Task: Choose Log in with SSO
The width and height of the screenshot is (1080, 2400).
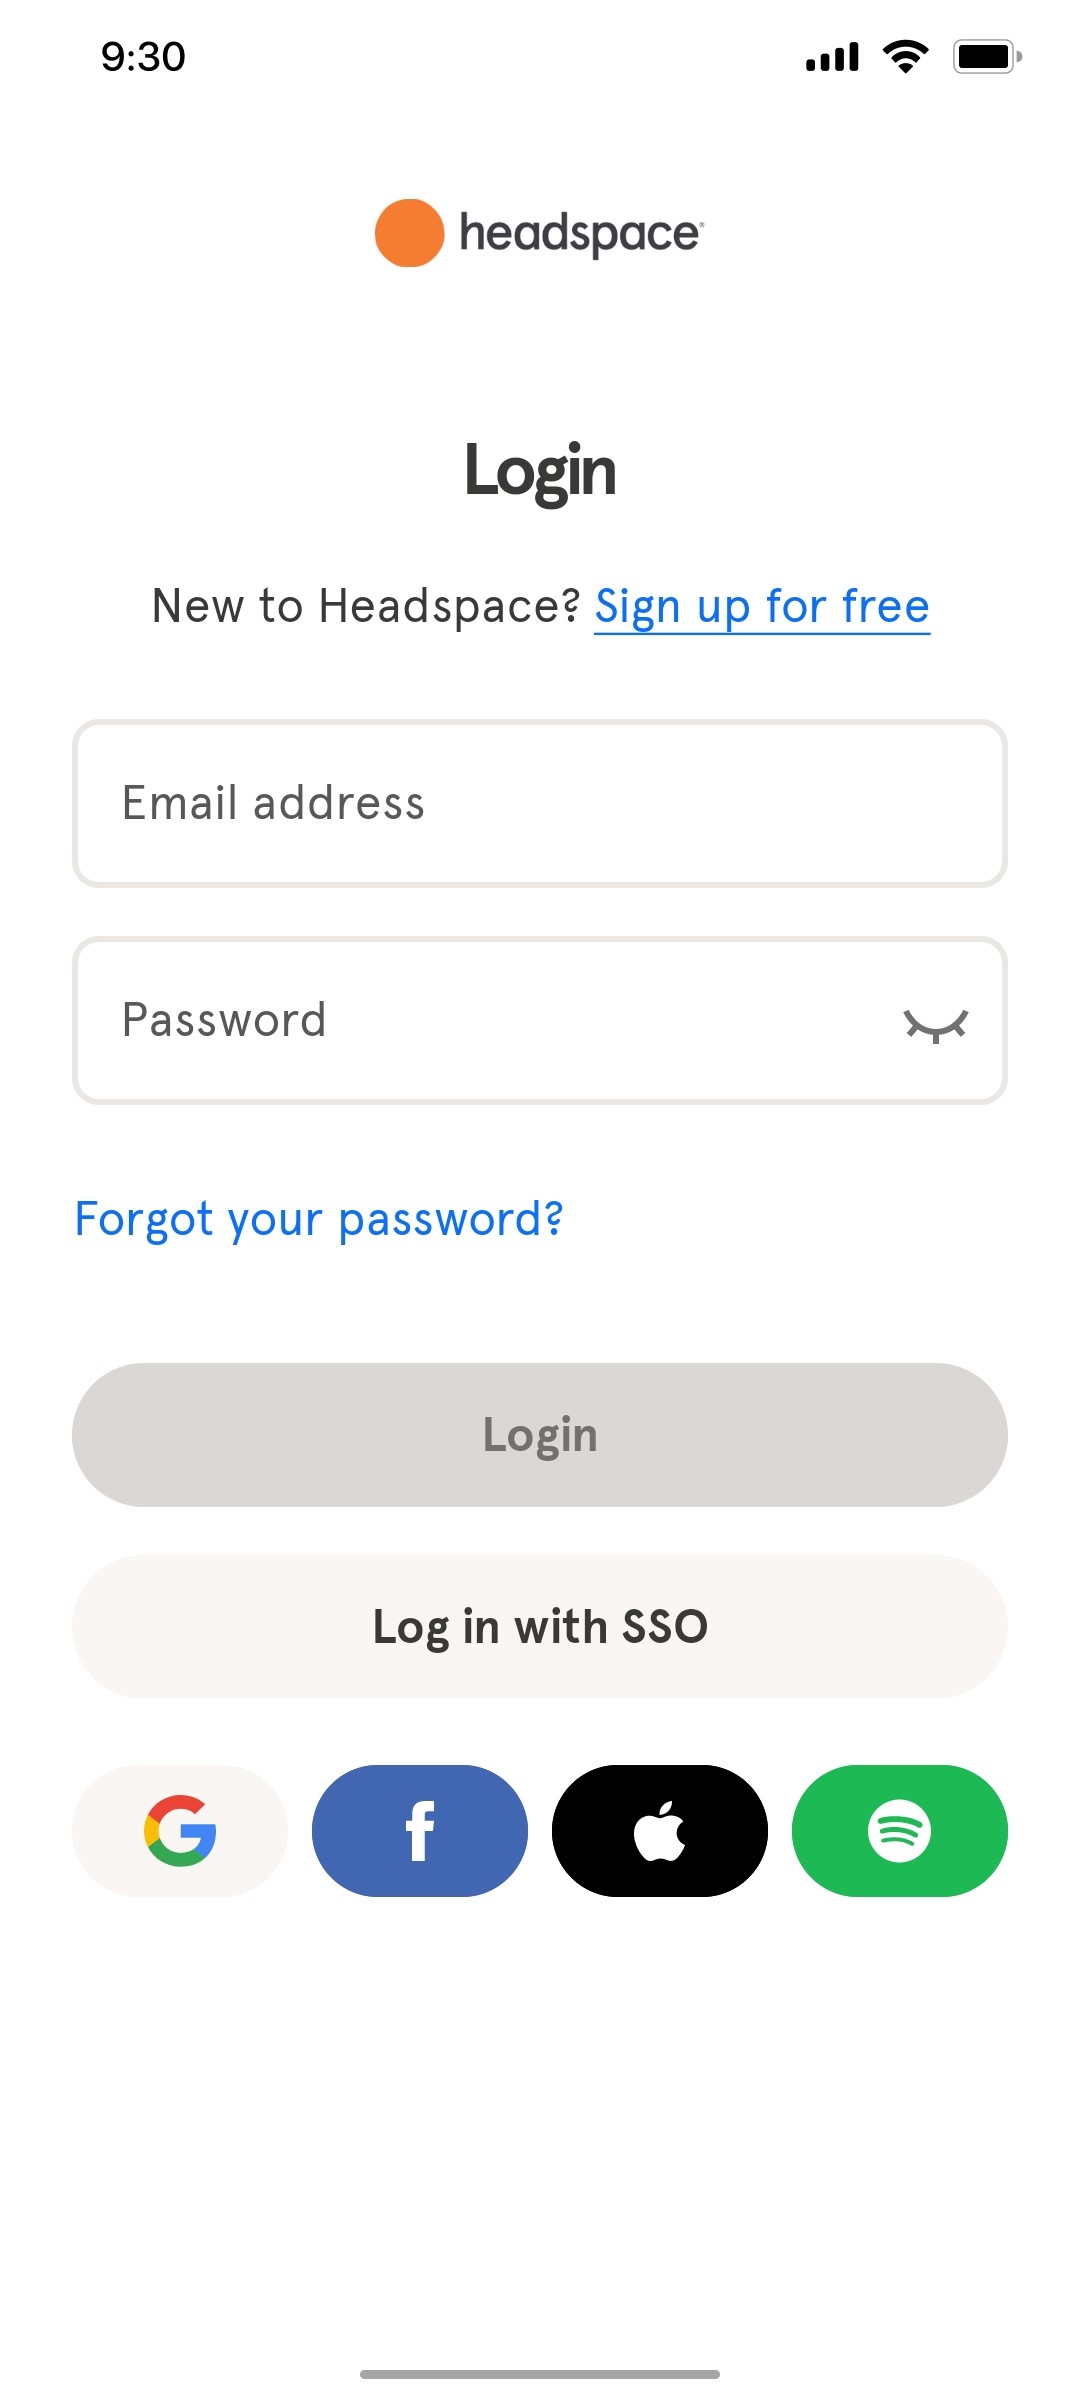Action: (539, 1627)
